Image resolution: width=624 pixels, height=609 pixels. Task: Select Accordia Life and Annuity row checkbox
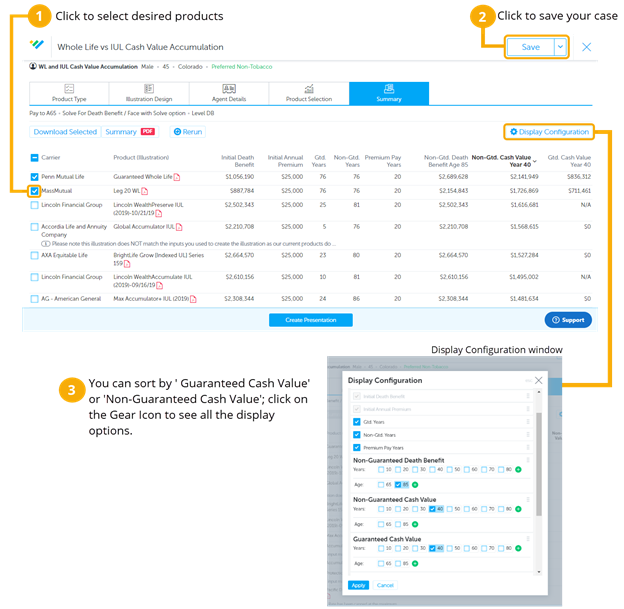click(x=35, y=227)
